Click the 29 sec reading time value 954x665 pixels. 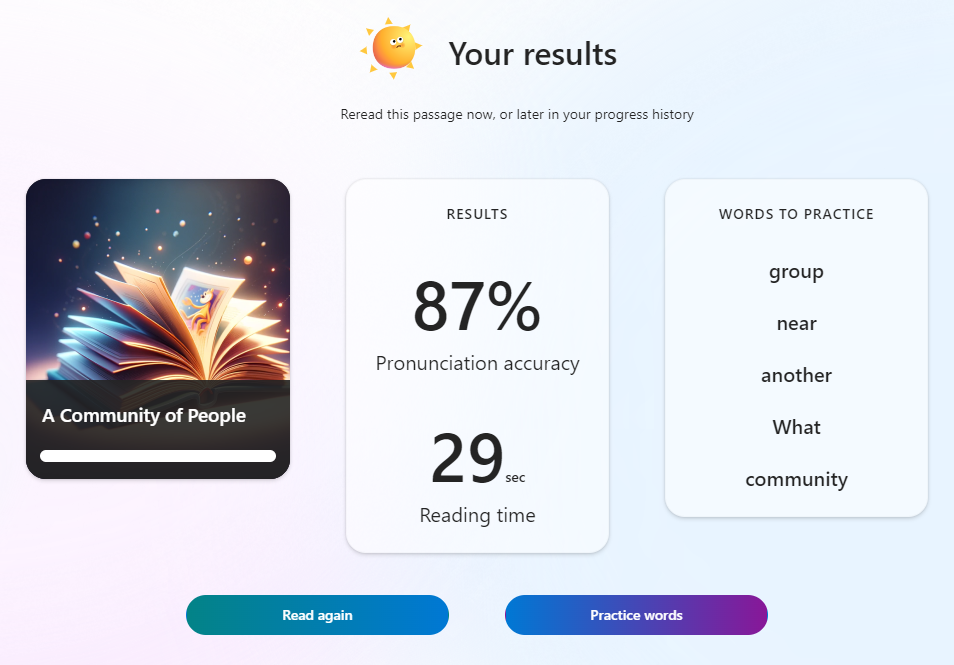[477, 457]
